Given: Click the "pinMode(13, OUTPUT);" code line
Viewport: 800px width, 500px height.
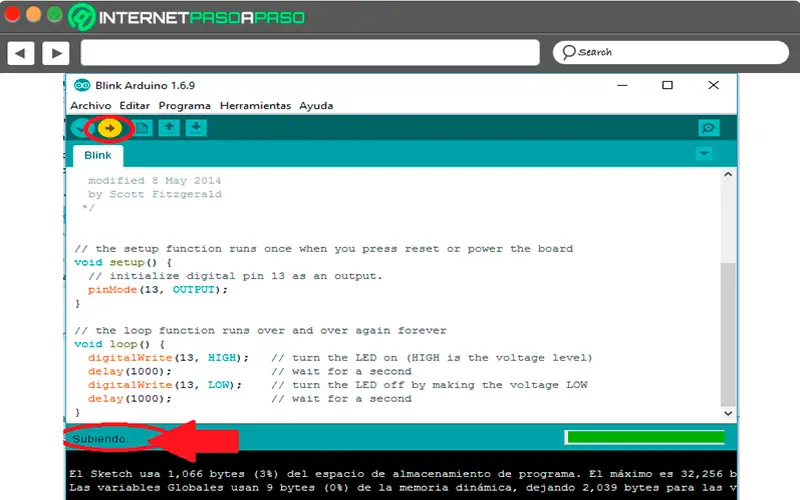Looking at the screenshot, I should [x=158, y=290].
